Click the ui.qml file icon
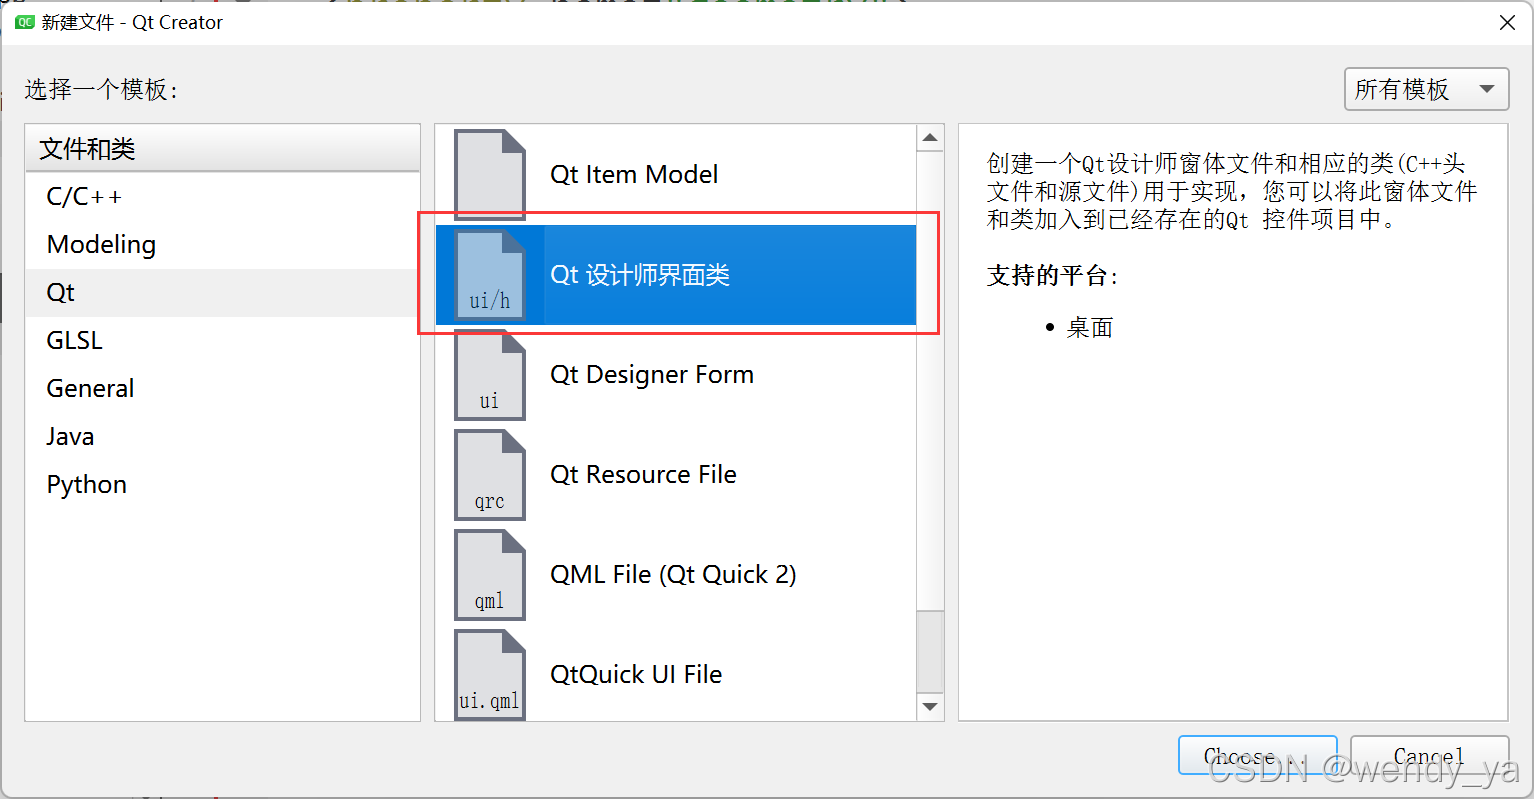The height and width of the screenshot is (799, 1534). (490, 674)
